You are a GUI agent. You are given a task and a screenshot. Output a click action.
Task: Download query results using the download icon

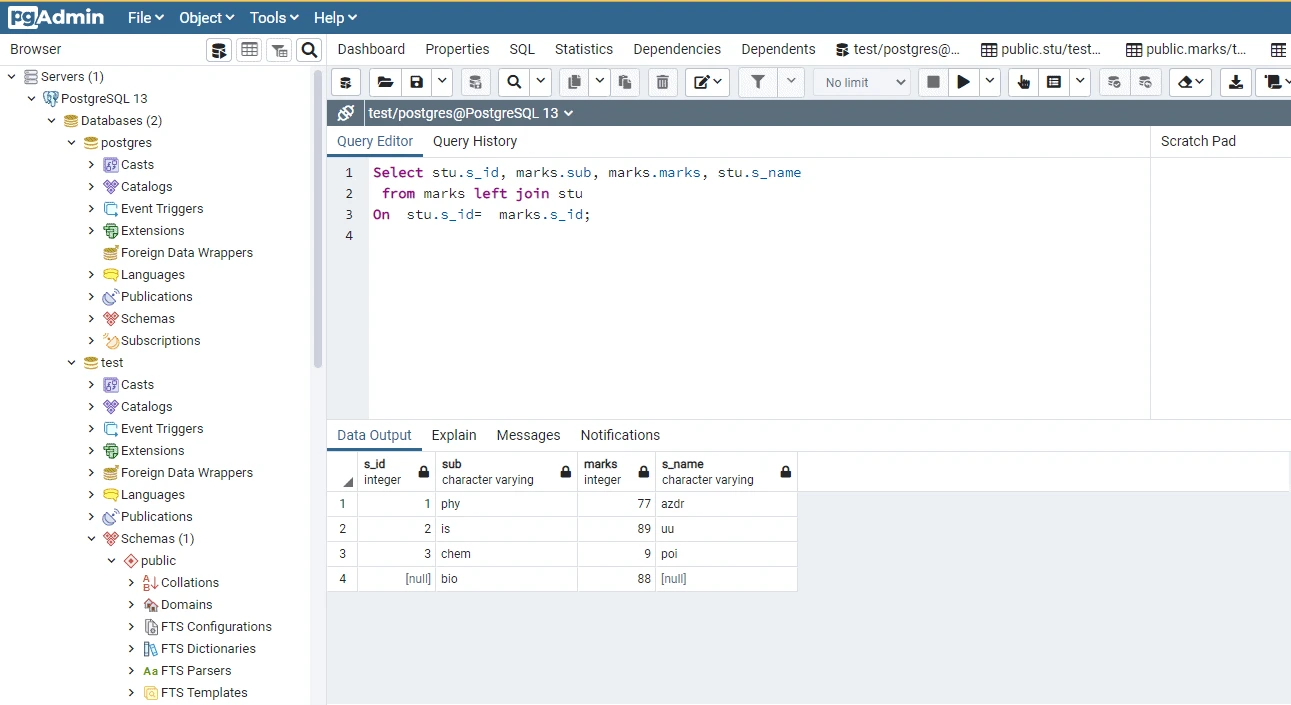coord(1235,82)
